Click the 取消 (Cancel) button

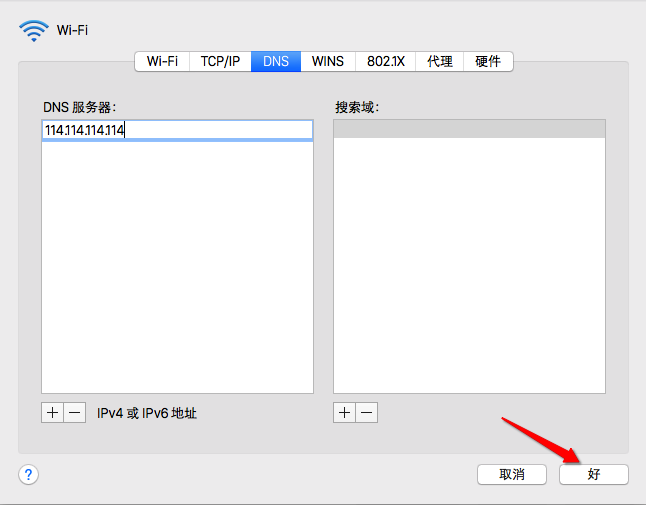coord(511,474)
